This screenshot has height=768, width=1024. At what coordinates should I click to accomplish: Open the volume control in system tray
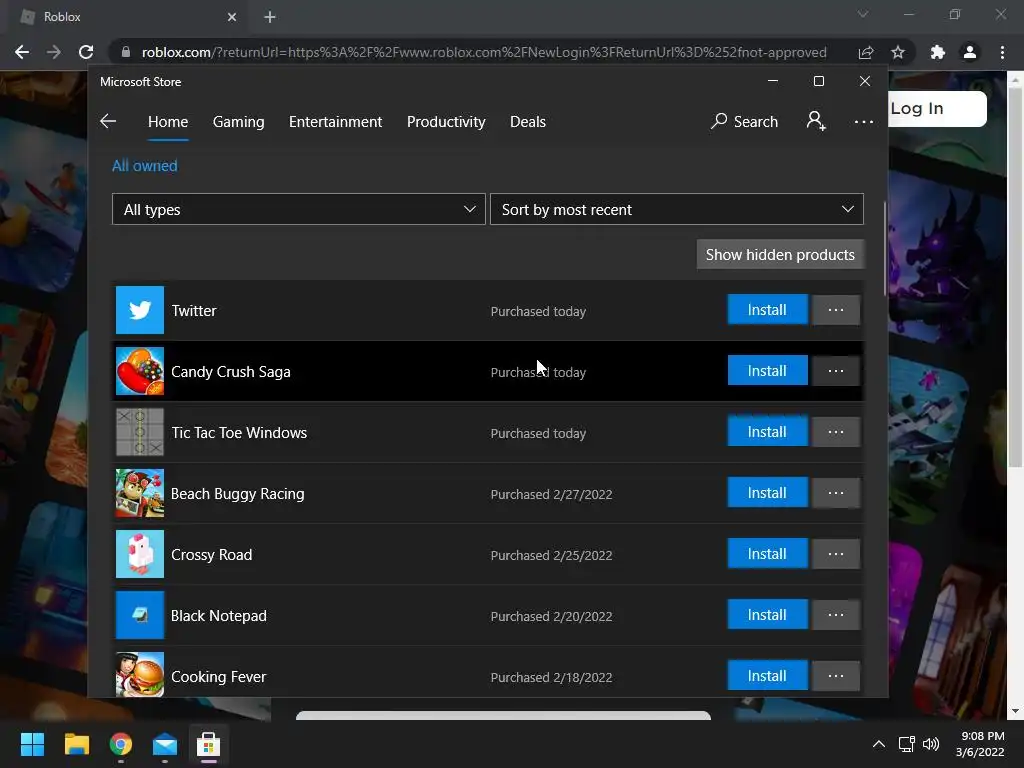[931, 744]
